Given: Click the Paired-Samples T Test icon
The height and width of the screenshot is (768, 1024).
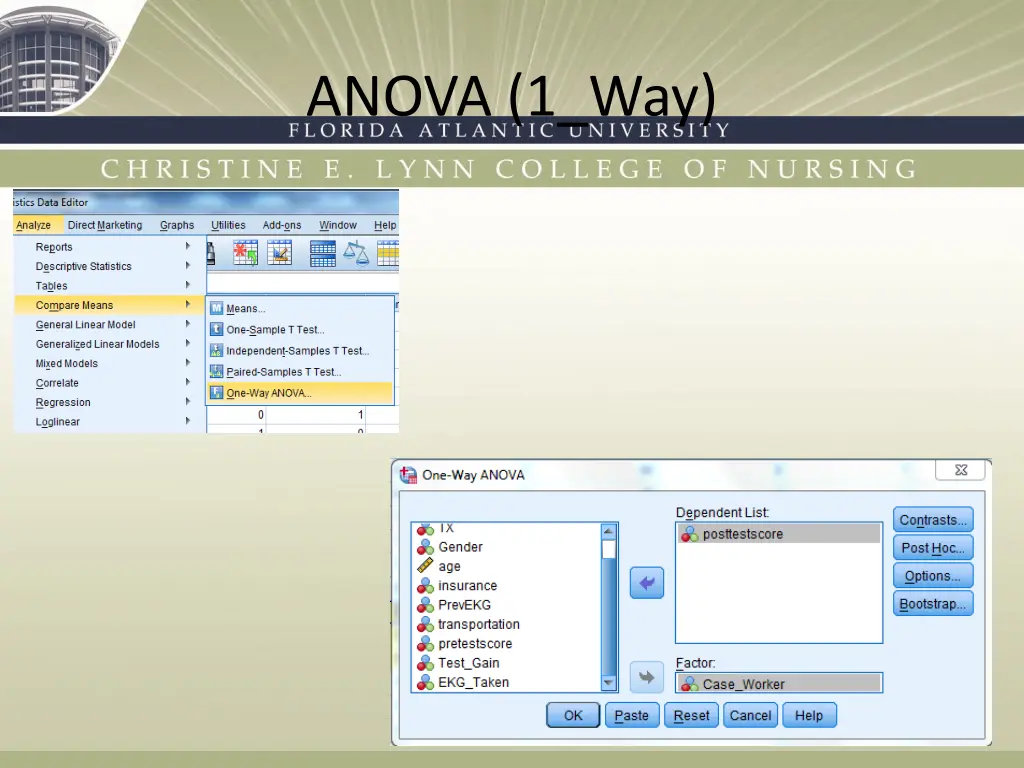Looking at the screenshot, I should (x=216, y=372).
